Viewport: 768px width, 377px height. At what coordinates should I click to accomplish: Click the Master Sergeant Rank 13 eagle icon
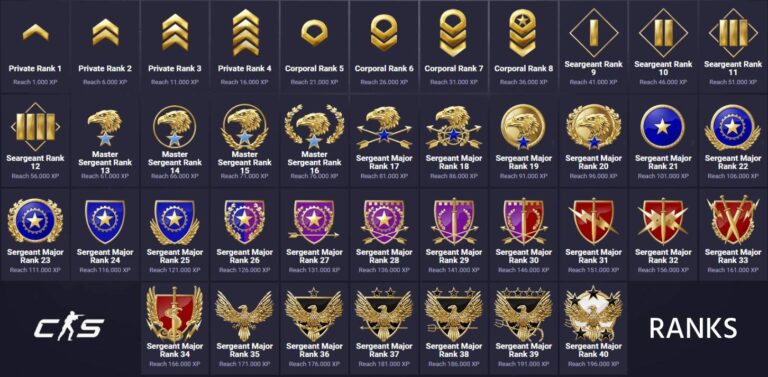point(105,127)
